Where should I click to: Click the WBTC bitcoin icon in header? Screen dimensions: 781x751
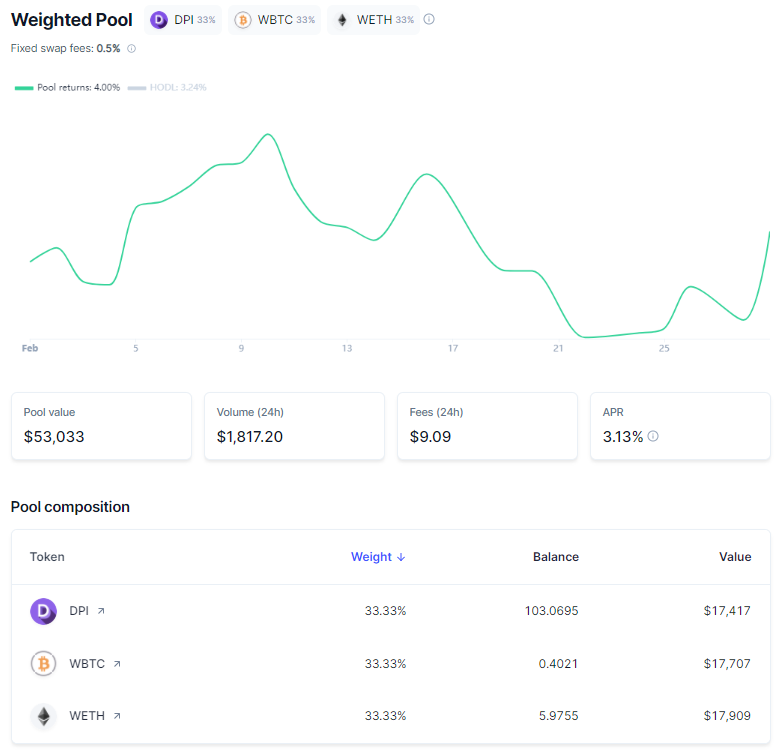(243, 20)
